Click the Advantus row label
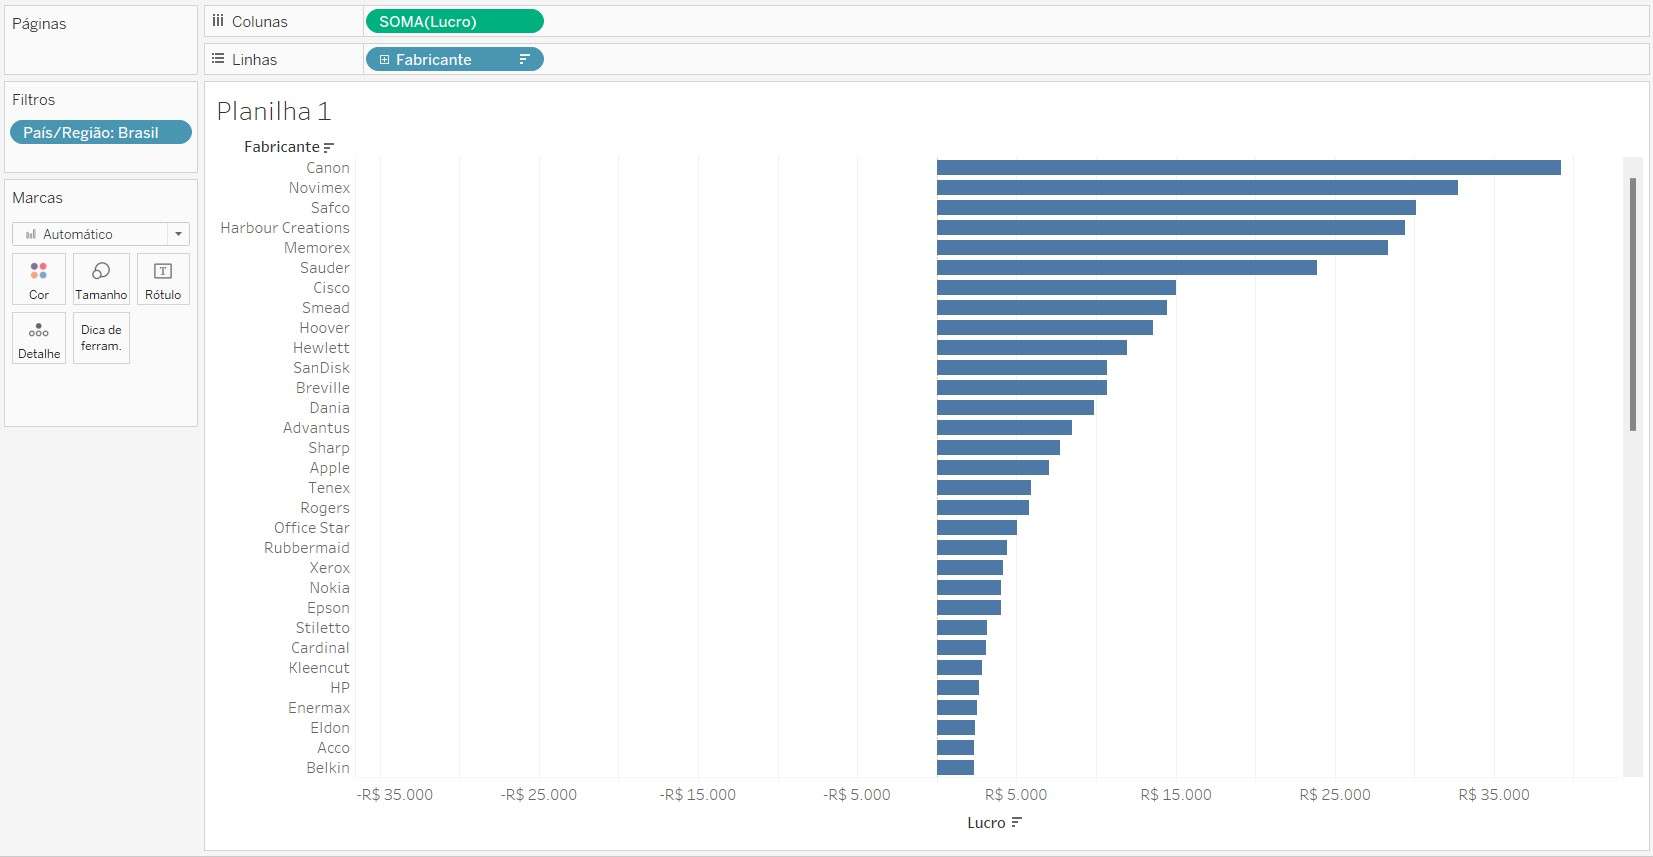This screenshot has width=1653, height=857. click(x=316, y=428)
